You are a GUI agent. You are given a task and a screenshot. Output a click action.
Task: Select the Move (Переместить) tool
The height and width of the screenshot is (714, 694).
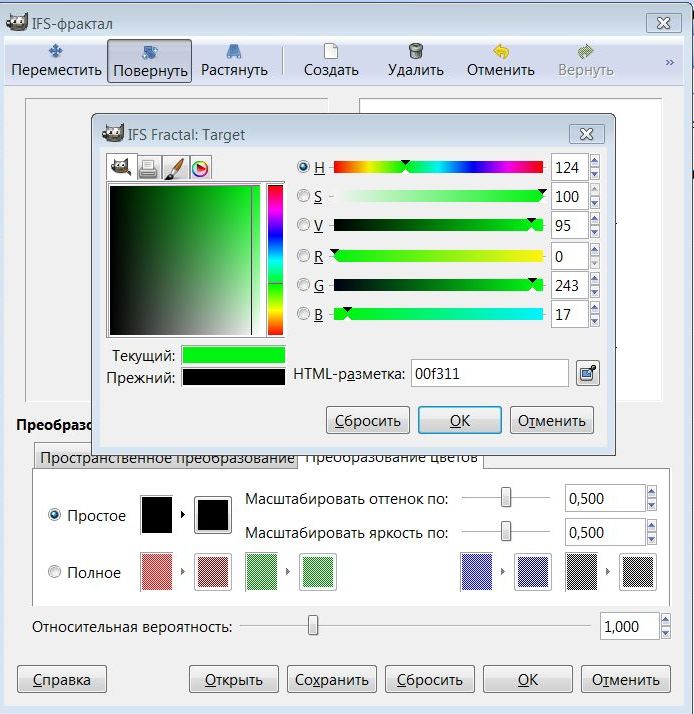coord(56,60)
